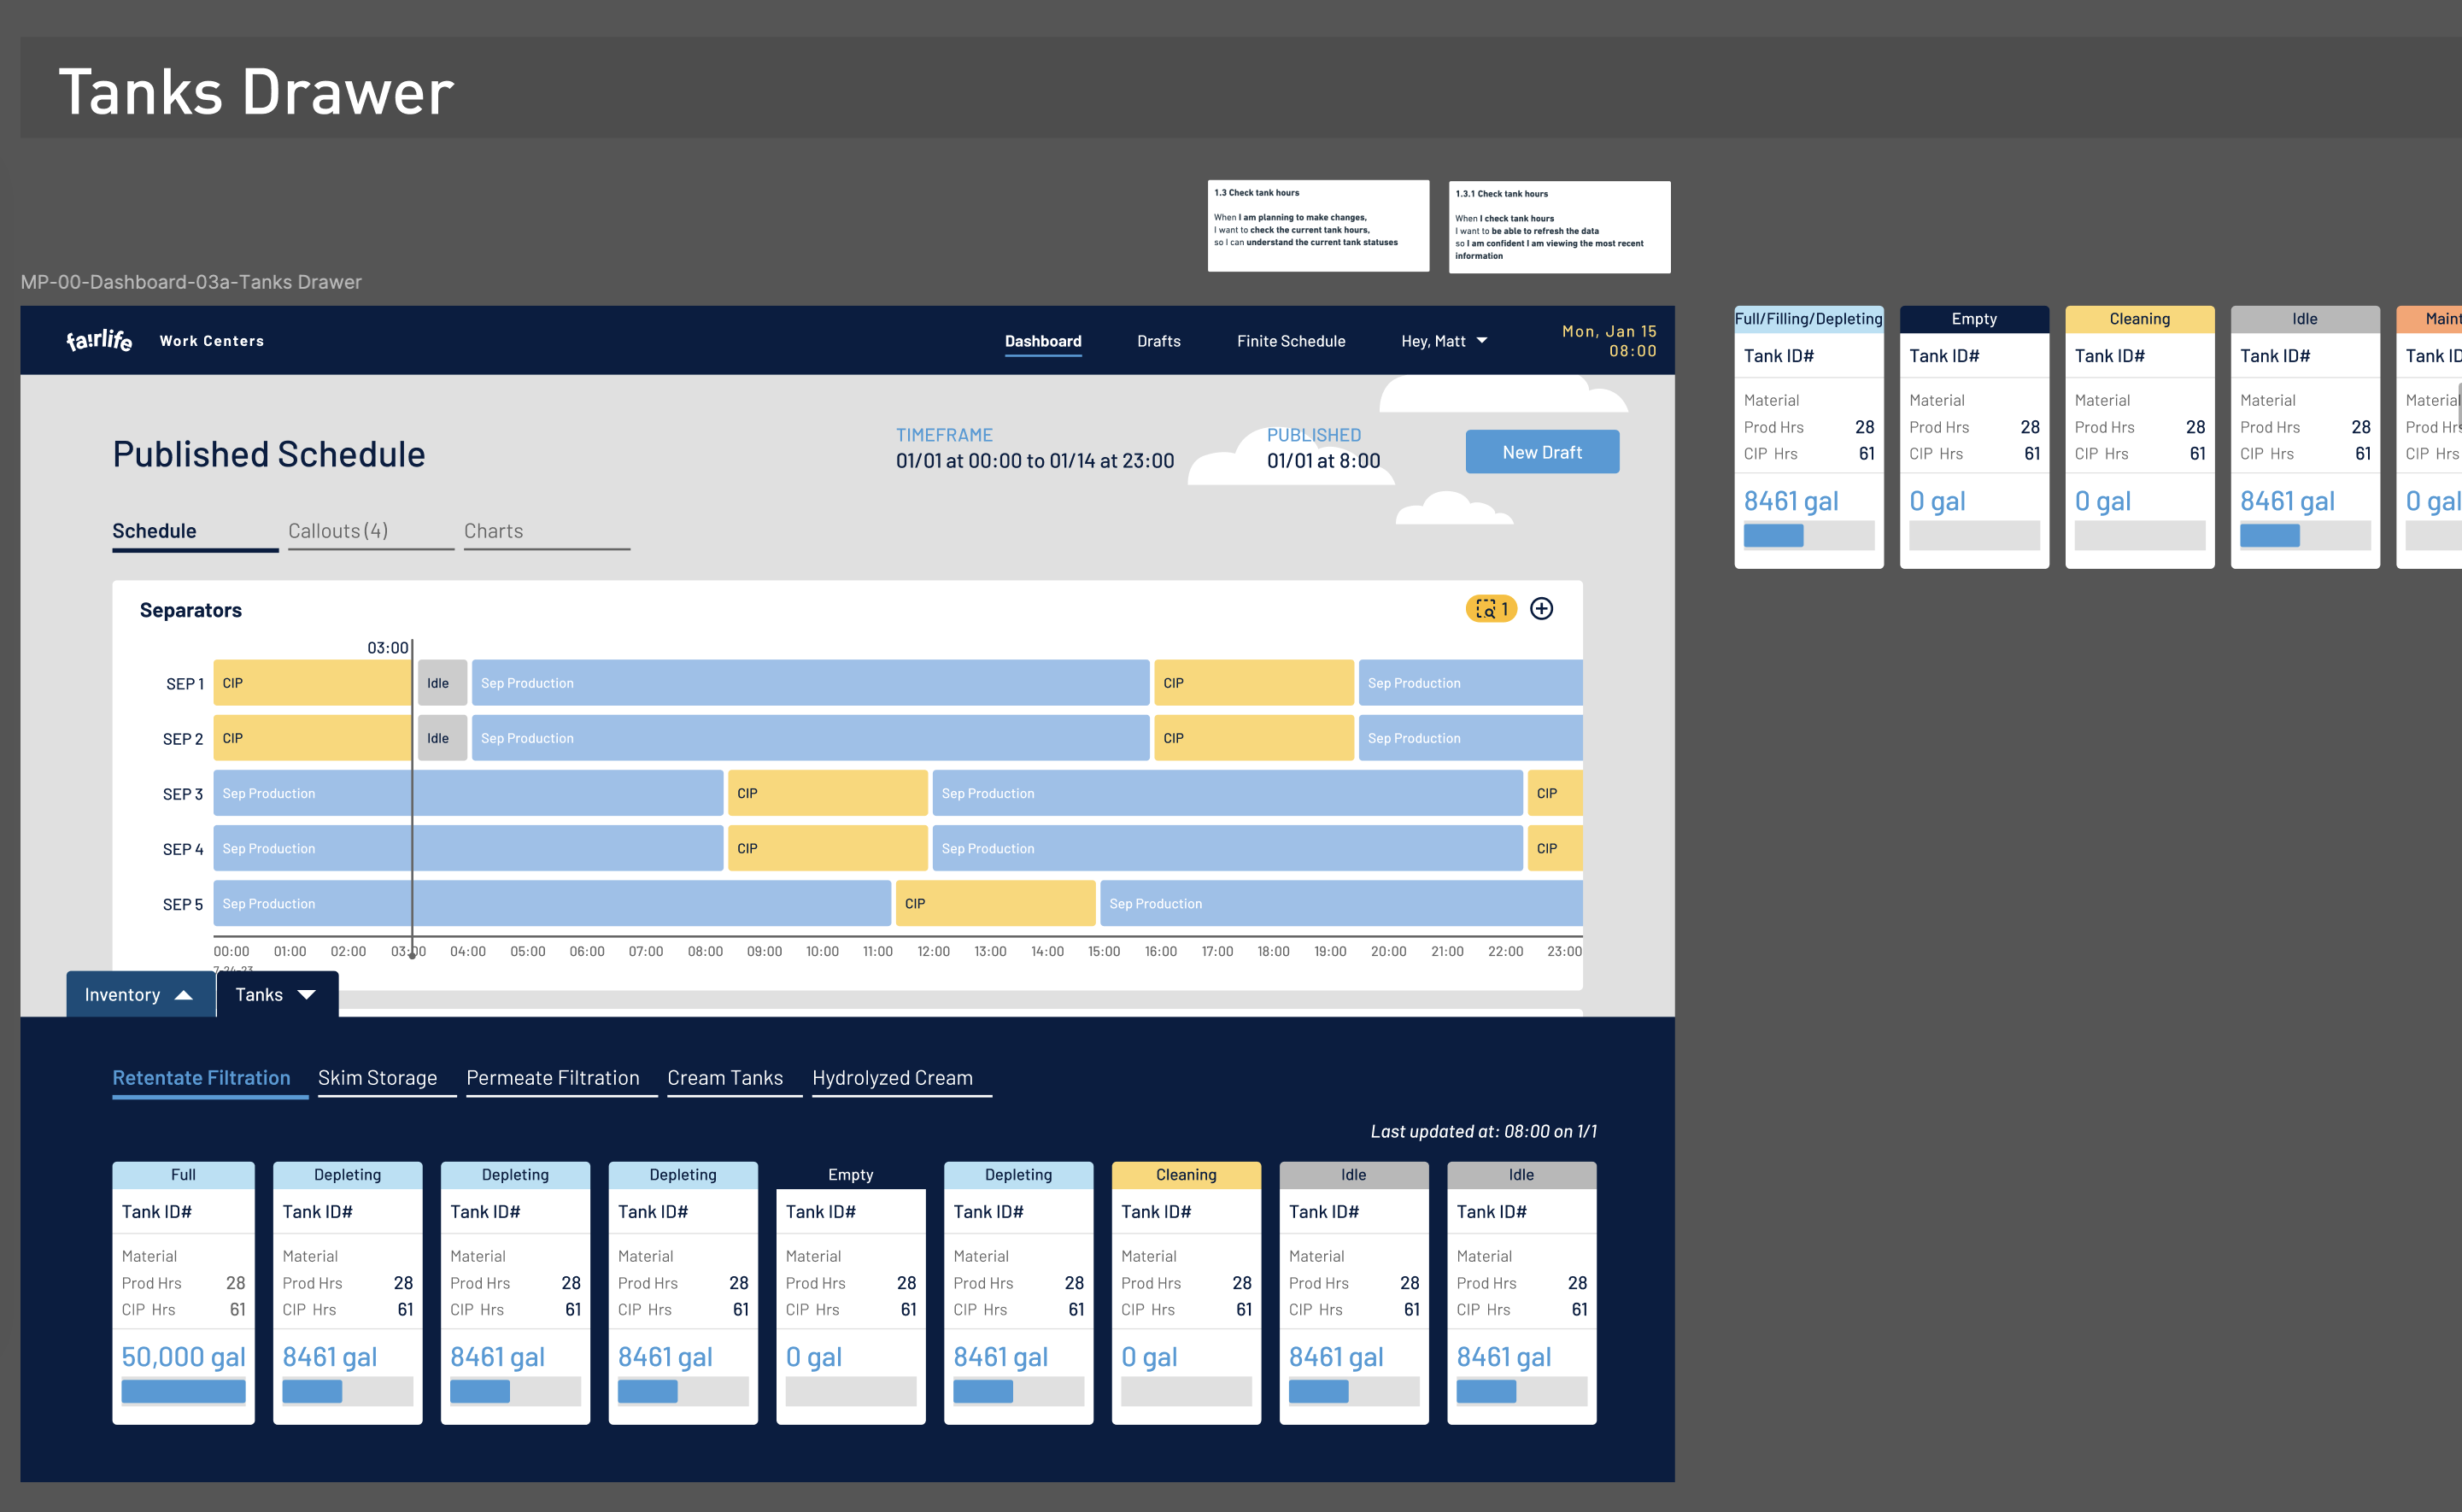Click the yellow zoom selection badge
Viewport: 2462px width, 1512px height.
point(1490,609)
